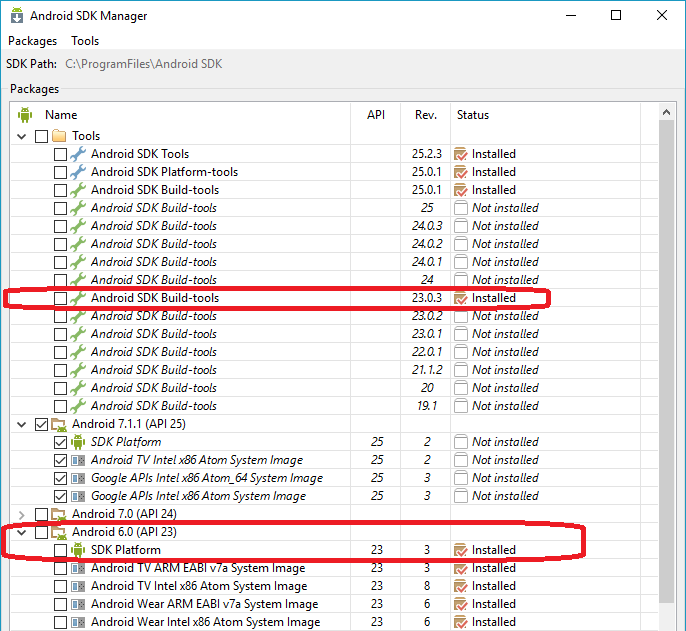Collapse the Tools group
The width and height of the screenshot is (686, 631).
pos(21,136)
